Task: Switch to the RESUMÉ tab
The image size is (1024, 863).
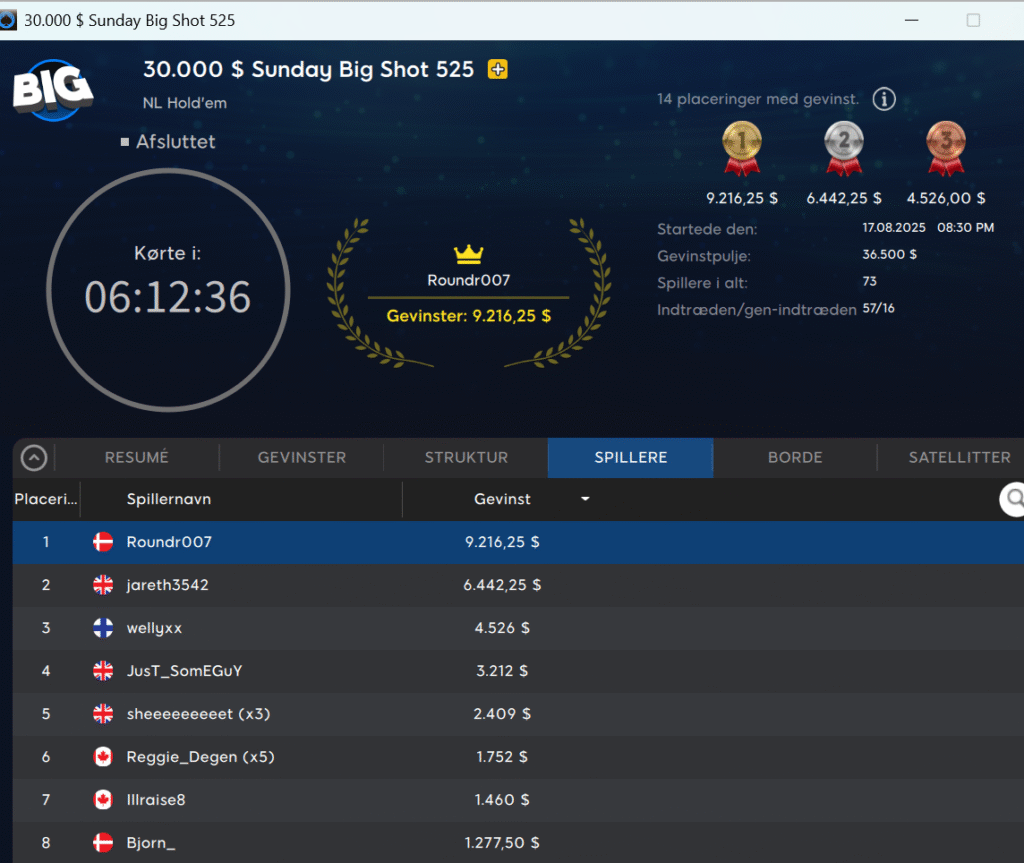Action: click(137, 458)
